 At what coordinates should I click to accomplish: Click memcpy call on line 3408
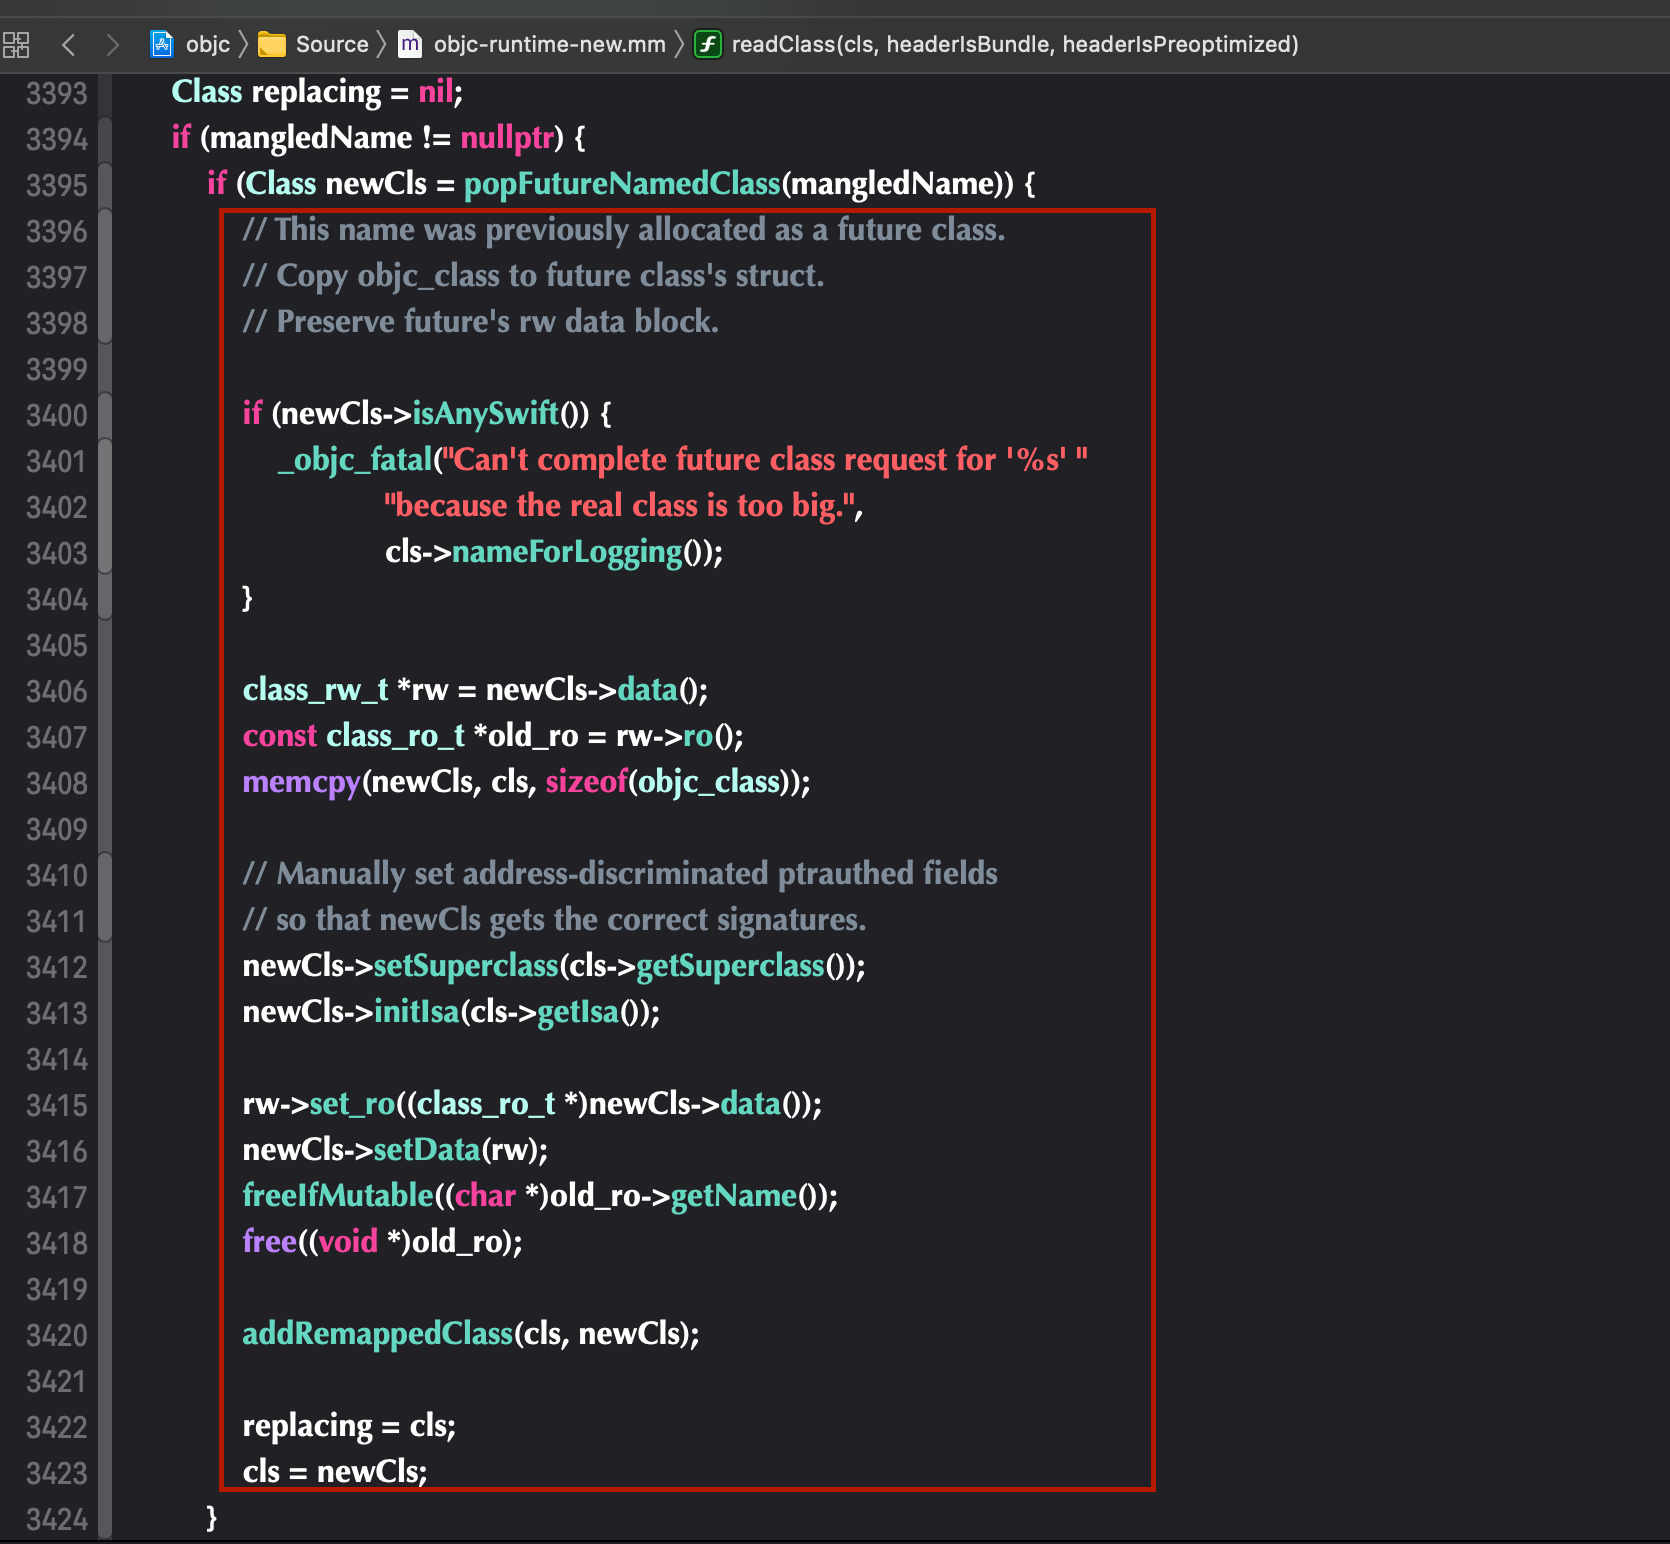pyautogui.click(x=301, y=781)
